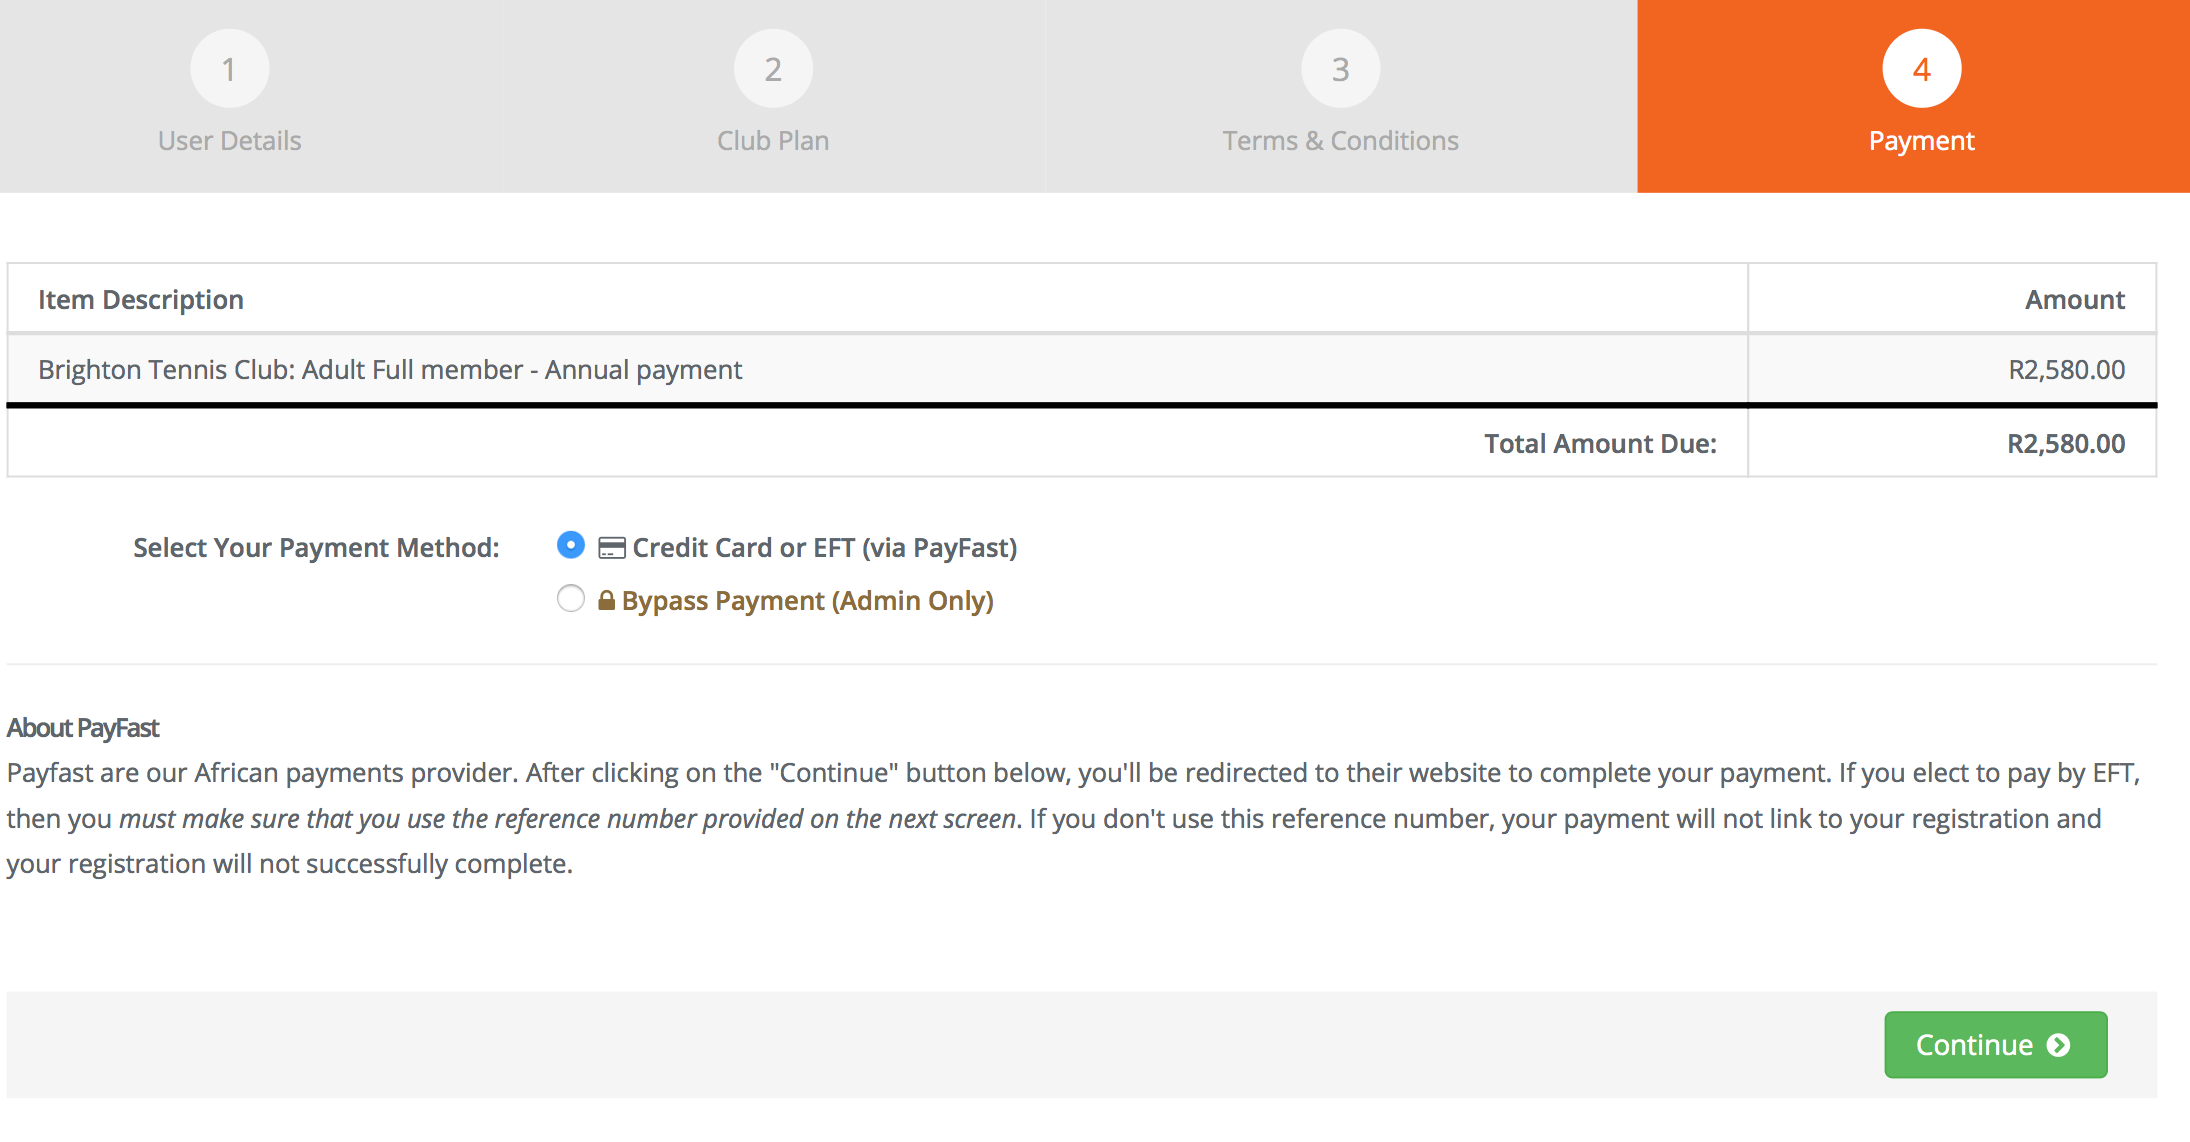
Task: Click the step 1 circle icon
Action: (229, 69)
